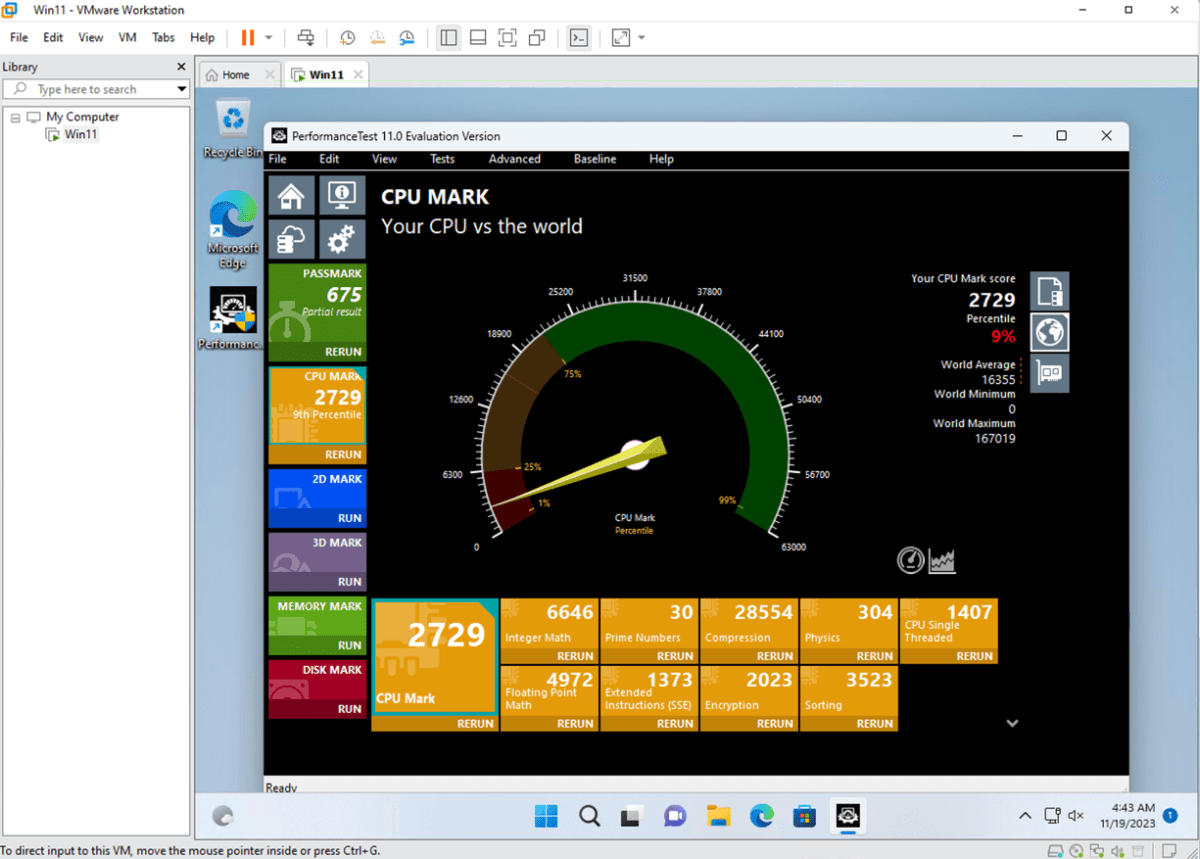Open the system information monitor icon

[342, 196]
